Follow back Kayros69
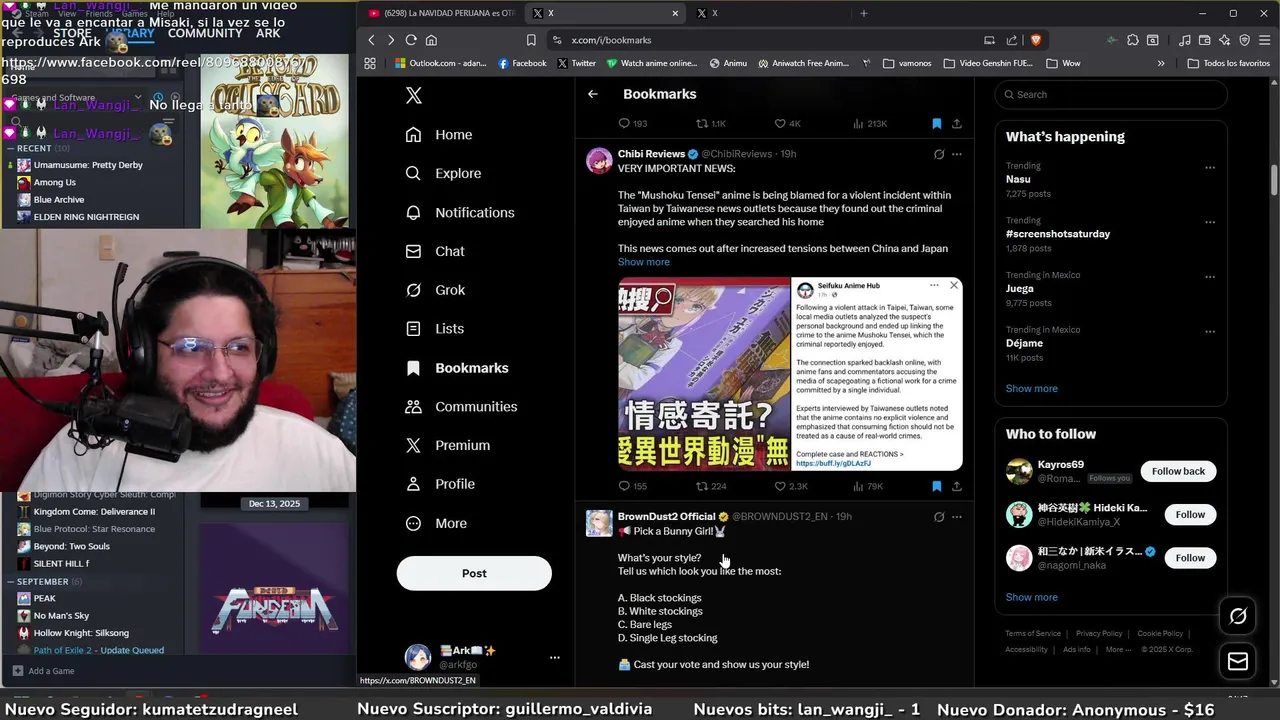Screen dimensions: 1280x720 point(1178,471)
